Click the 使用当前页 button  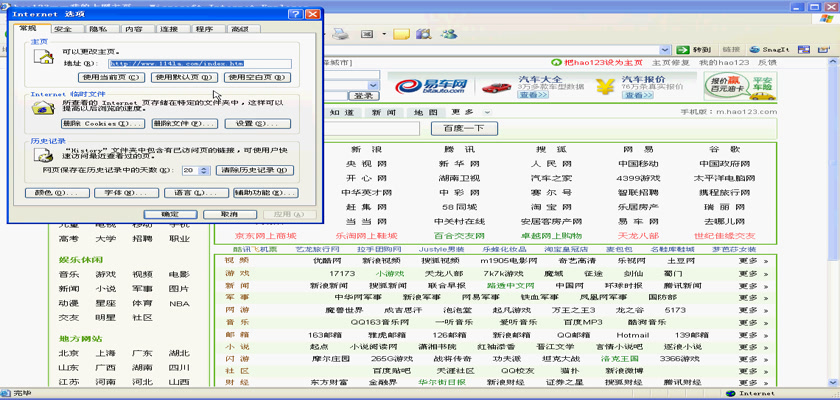(x=111, y=78)
